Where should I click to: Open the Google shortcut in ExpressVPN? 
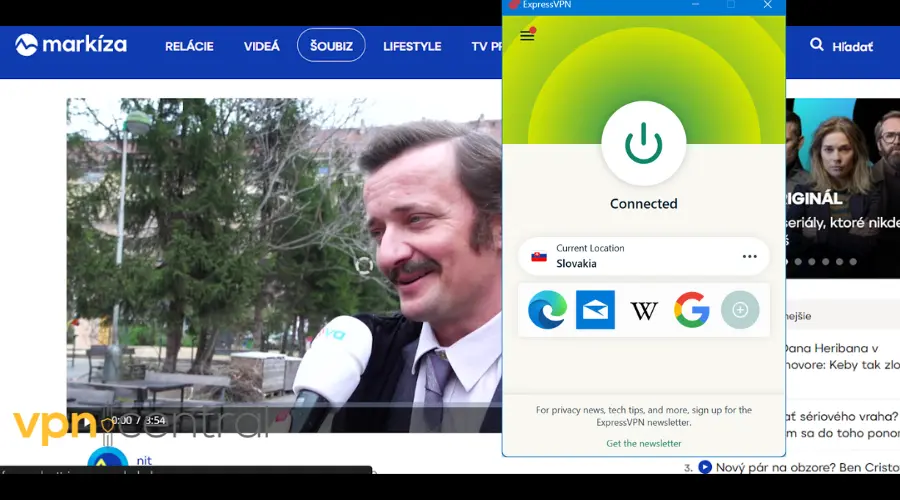click(692, 310)
